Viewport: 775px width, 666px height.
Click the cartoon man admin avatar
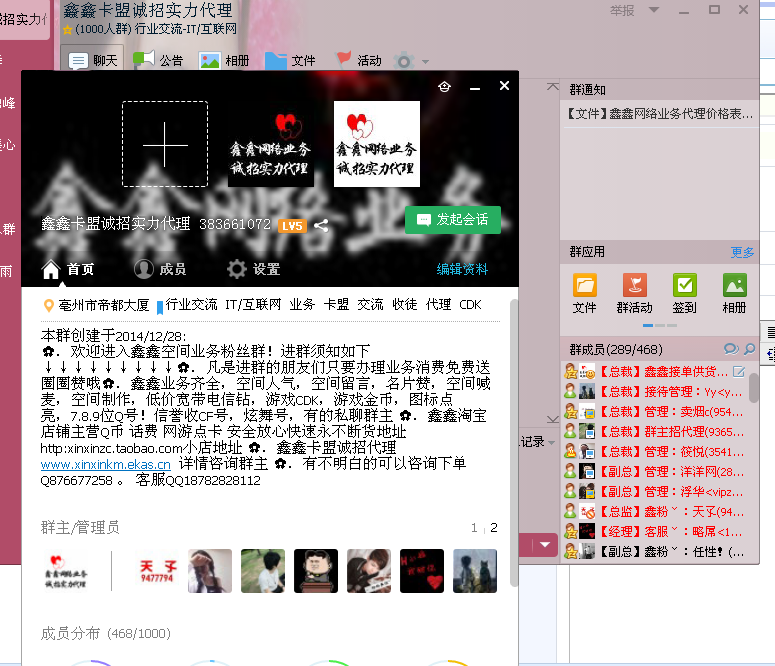coord(316,571)
